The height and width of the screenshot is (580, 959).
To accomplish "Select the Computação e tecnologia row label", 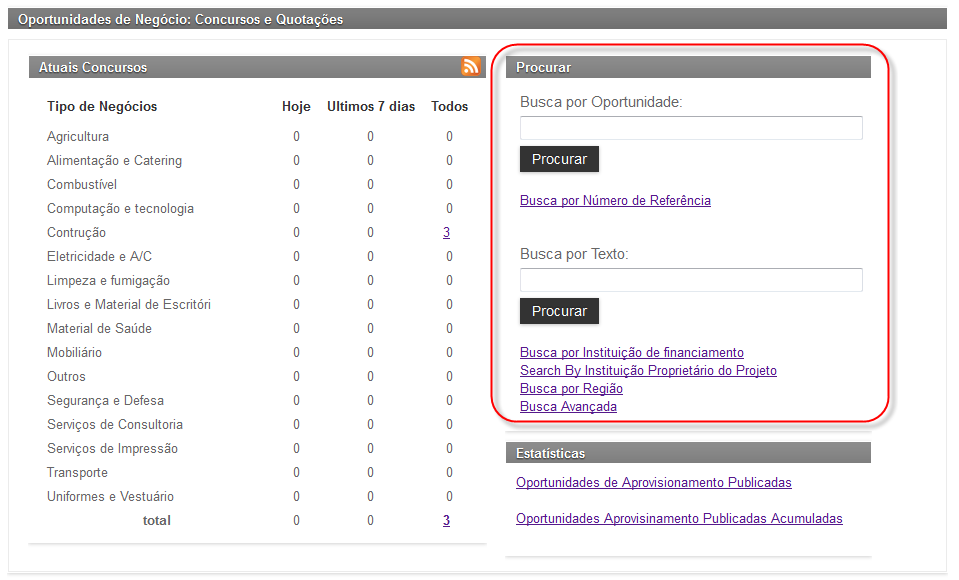I will pos(120,209).
